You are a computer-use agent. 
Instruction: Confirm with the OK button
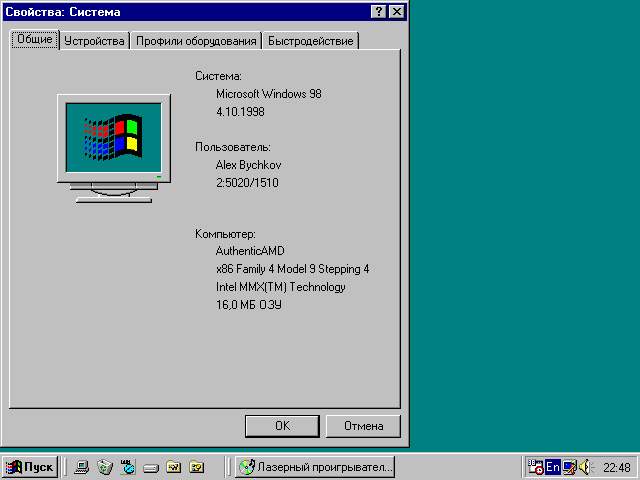coord(282,426)
